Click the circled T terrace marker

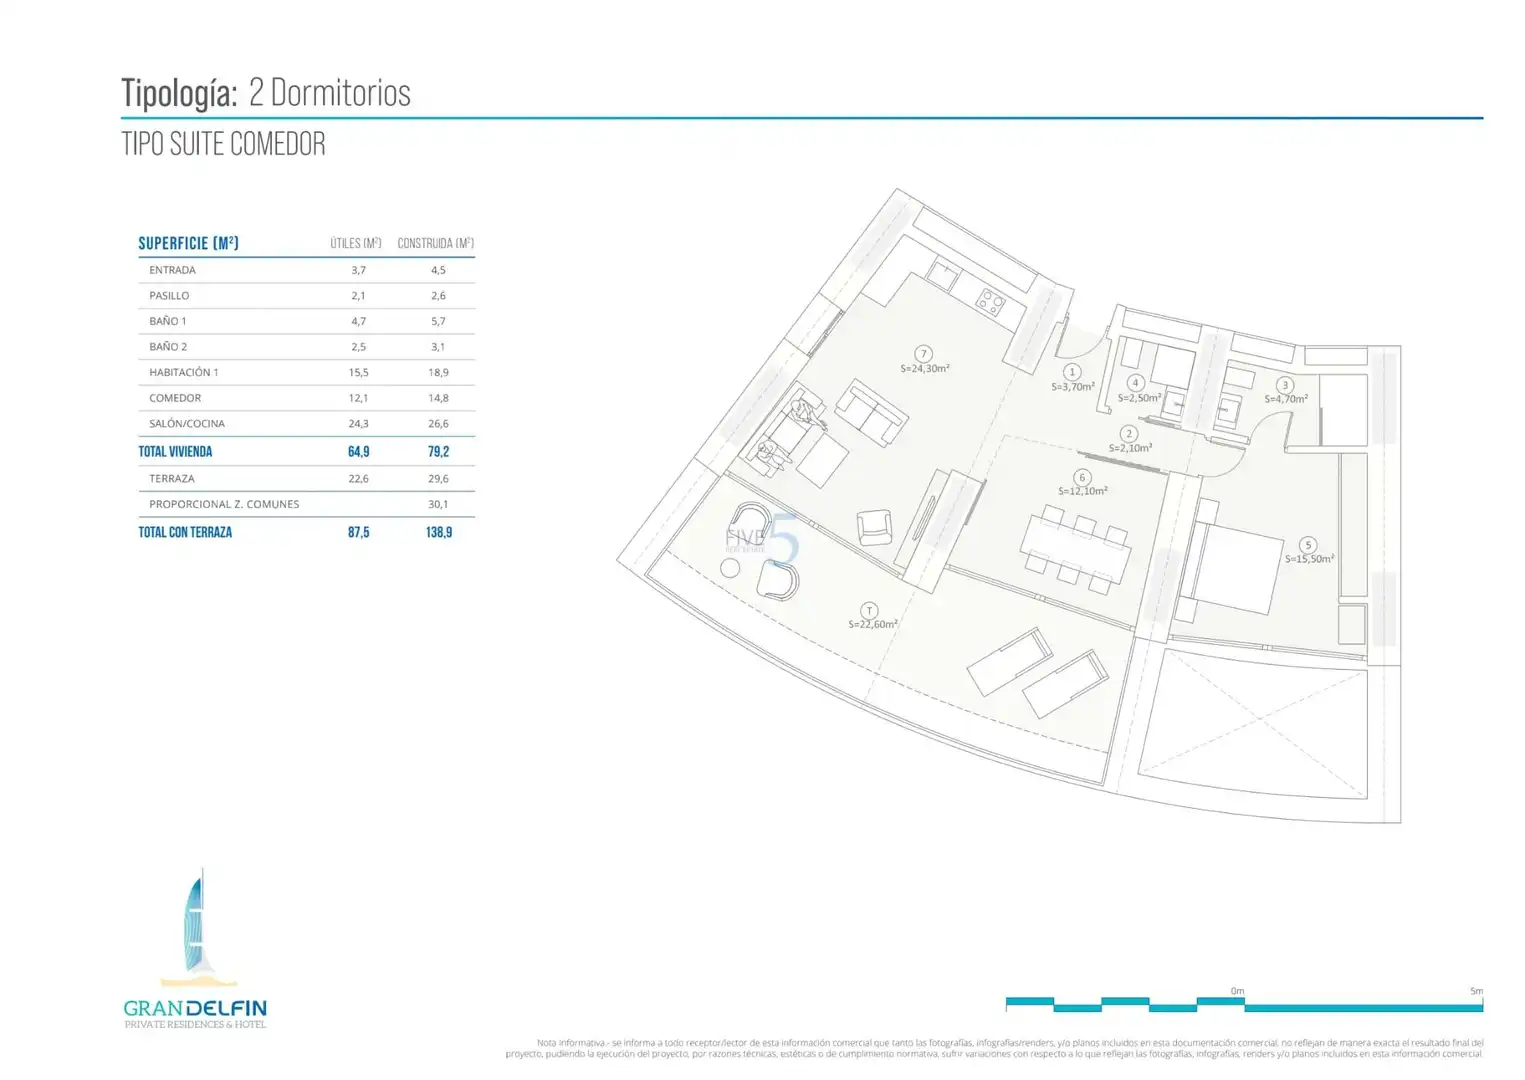[x=870, y=610]
